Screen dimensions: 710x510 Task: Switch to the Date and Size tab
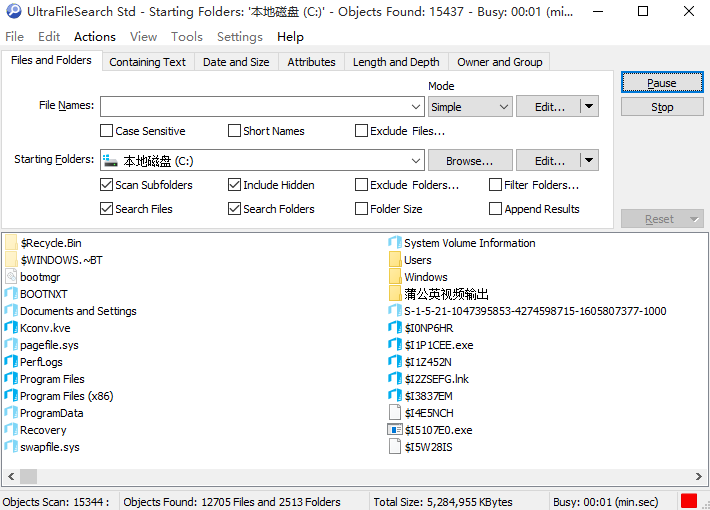point(236,62)
